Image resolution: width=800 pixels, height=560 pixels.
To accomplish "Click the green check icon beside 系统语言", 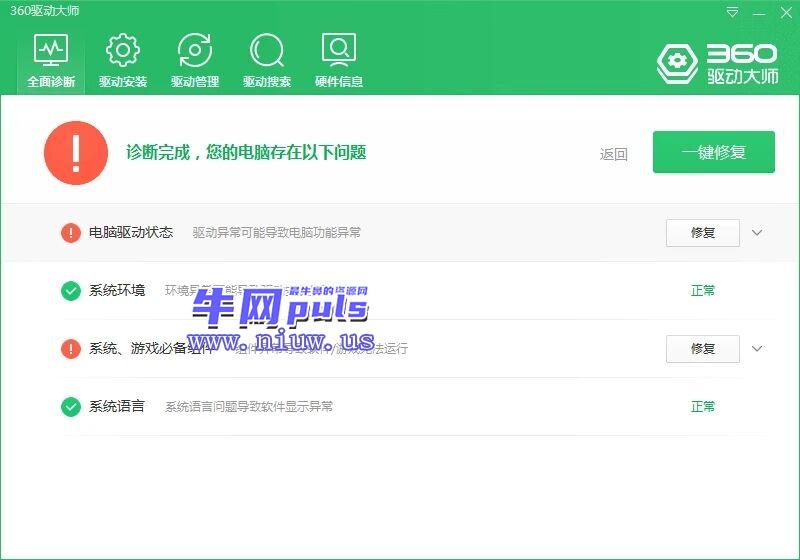I will point(71,407).
